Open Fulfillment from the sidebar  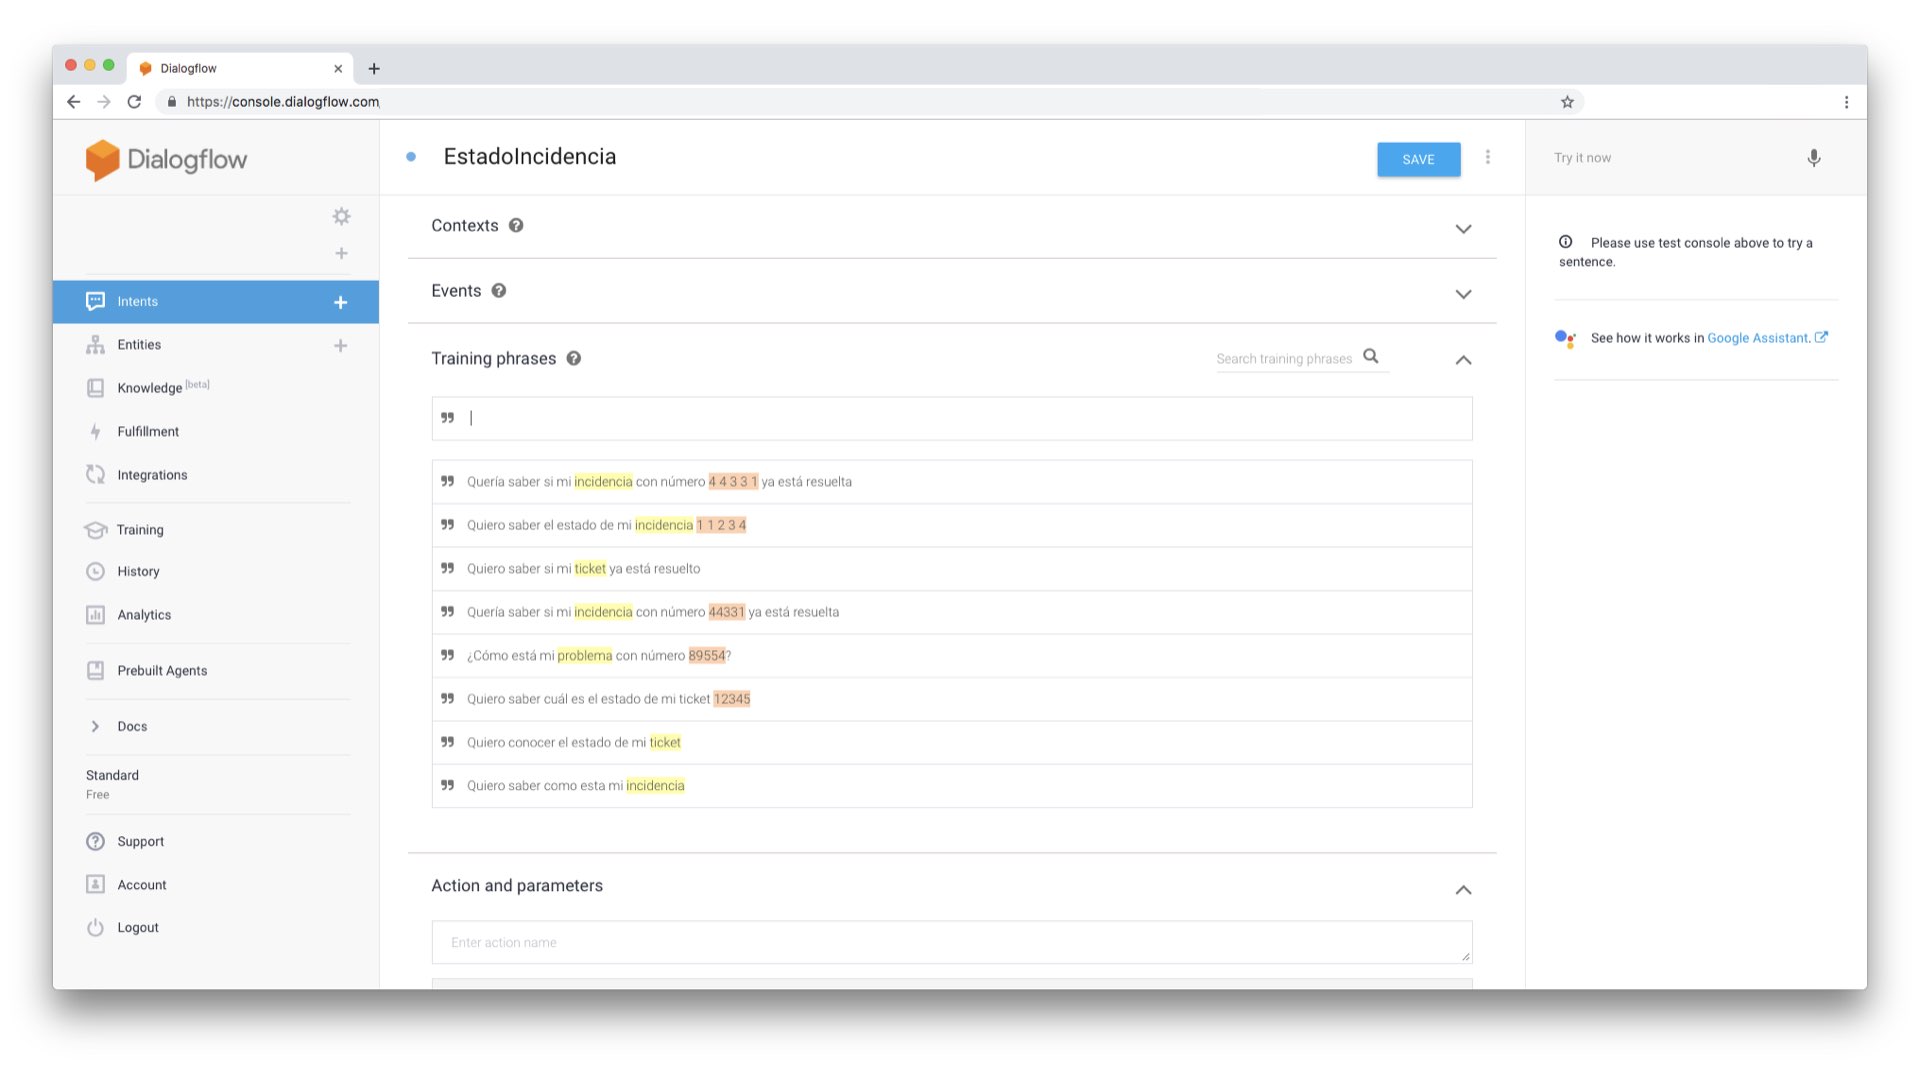(x=148, y=432)
